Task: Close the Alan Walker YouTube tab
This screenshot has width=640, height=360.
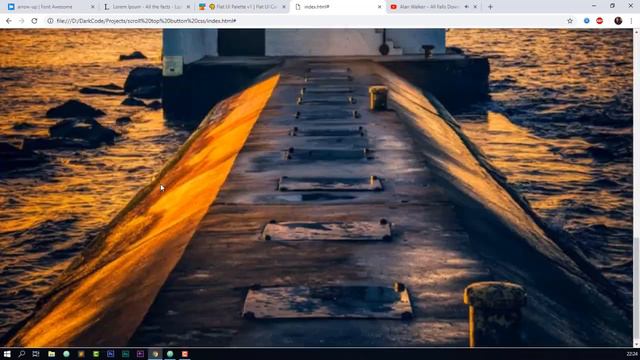Action: point(475,7)
